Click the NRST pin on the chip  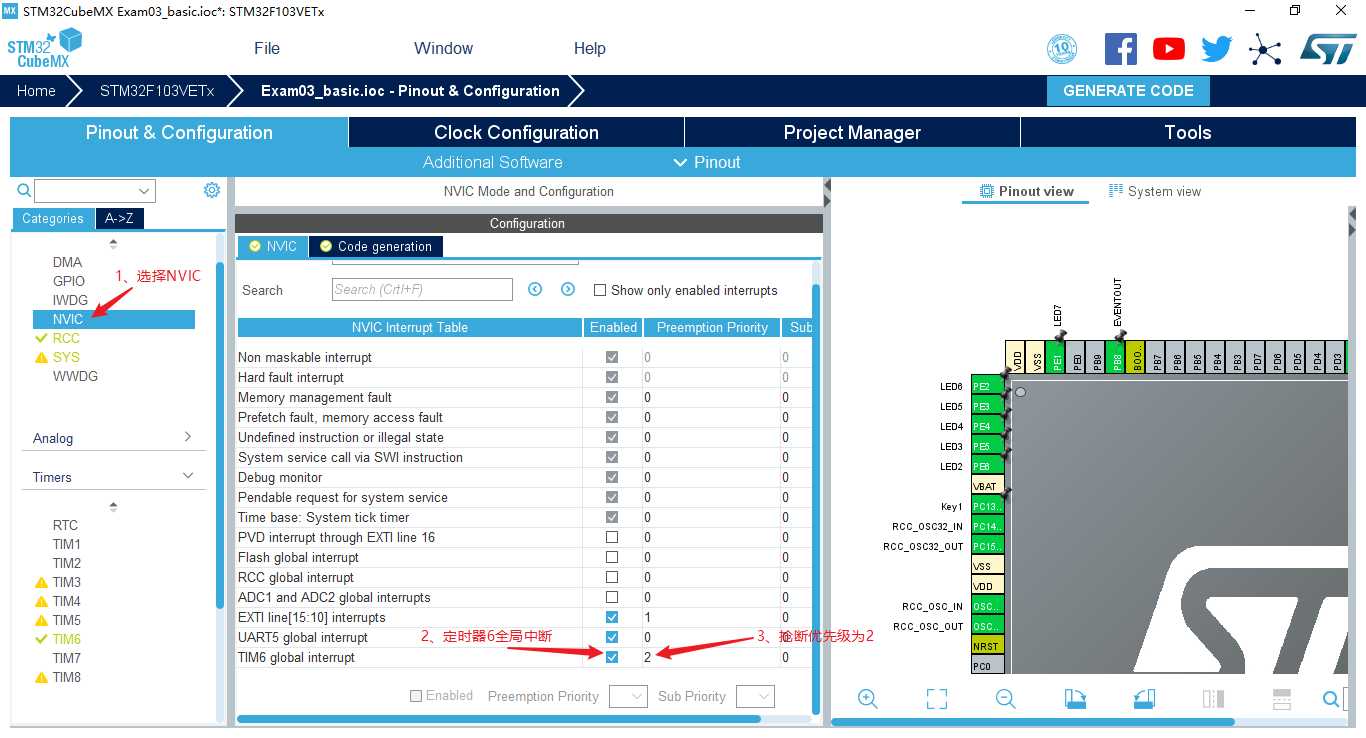[x=987, y=646]
